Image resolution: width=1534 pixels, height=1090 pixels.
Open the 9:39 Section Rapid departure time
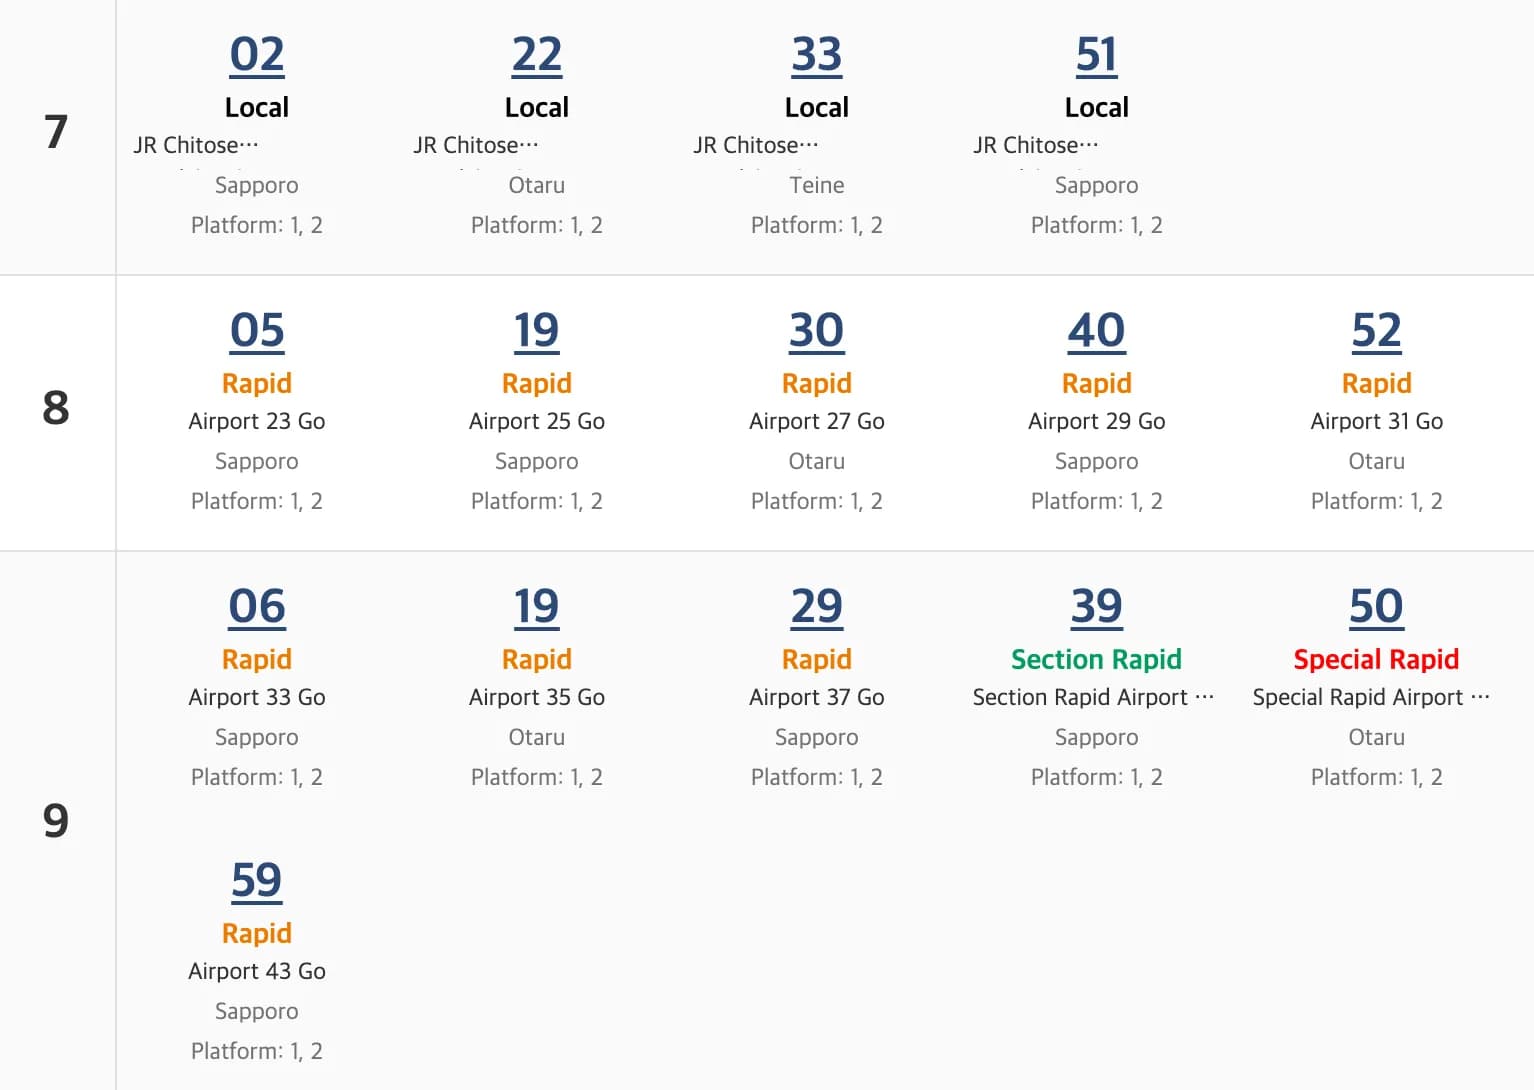coord(1097,607)
